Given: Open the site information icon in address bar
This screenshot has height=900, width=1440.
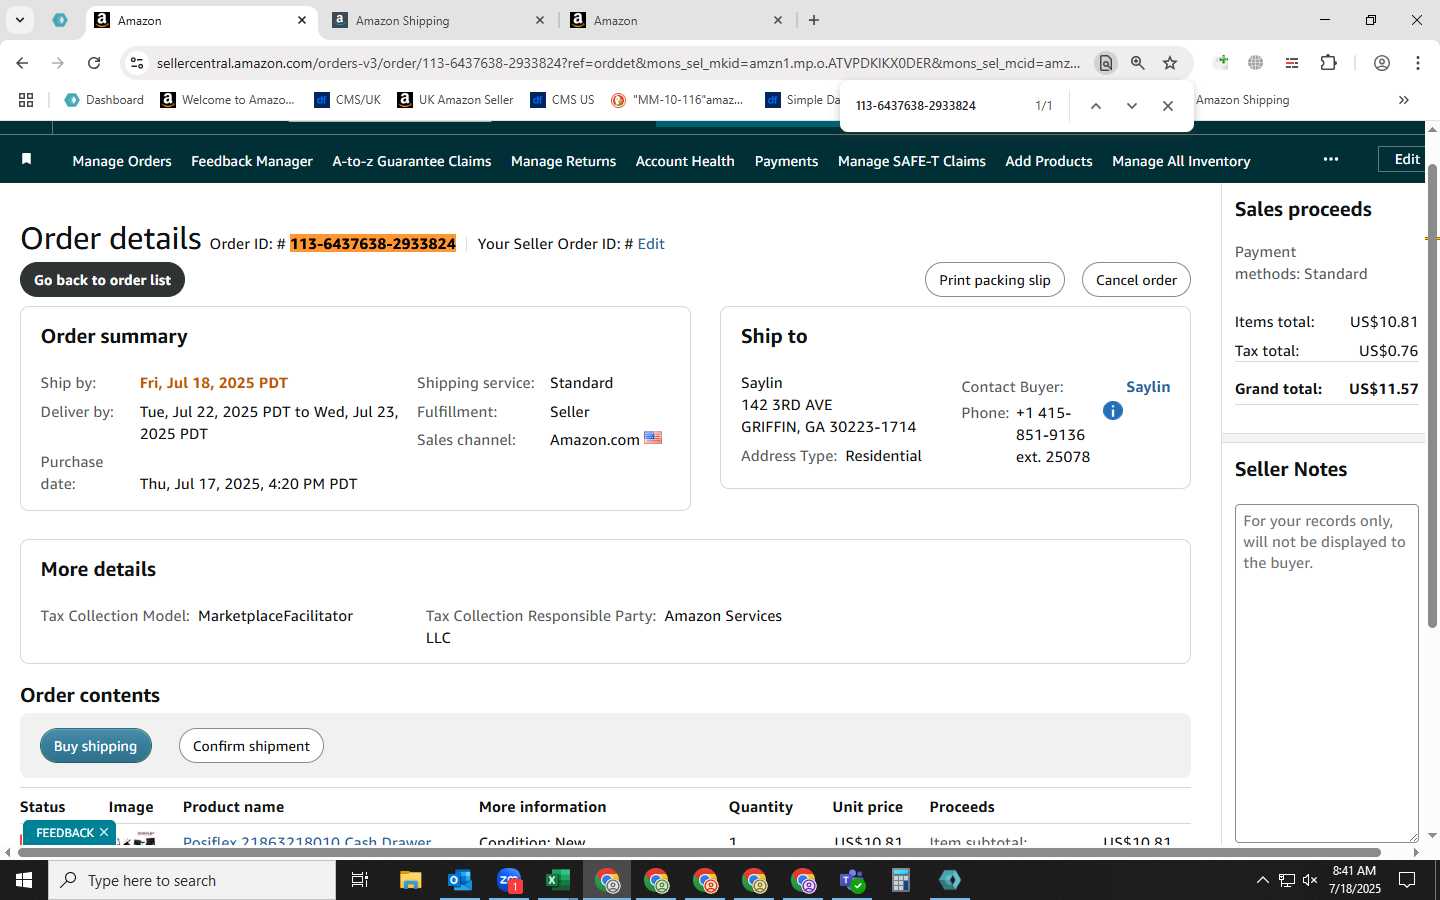Looking at the screenshot, I should (x=137, y=63).
